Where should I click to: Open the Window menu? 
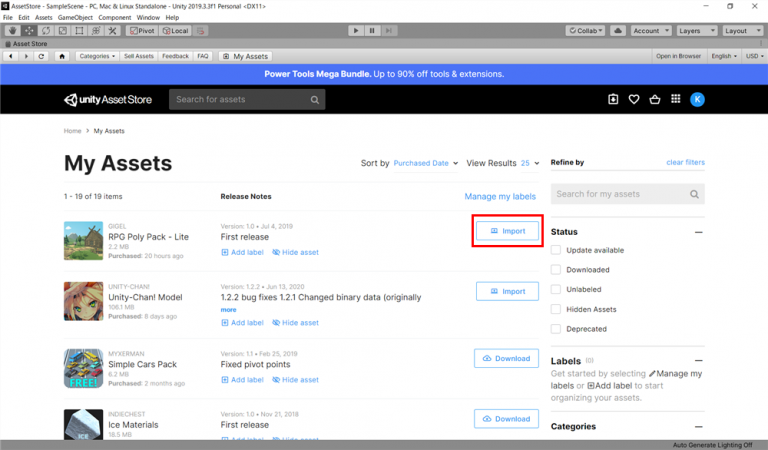coord(148,17)
